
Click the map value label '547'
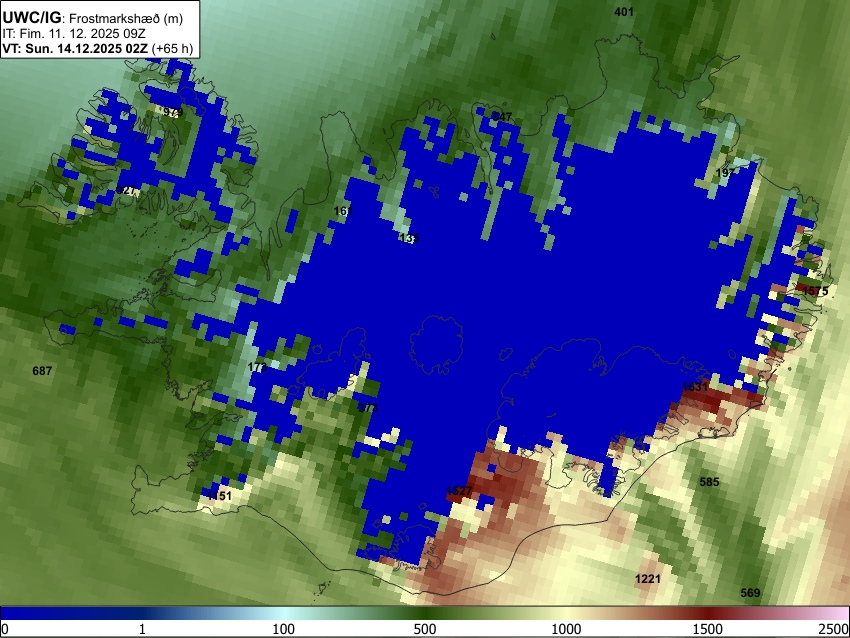point(502,117)
